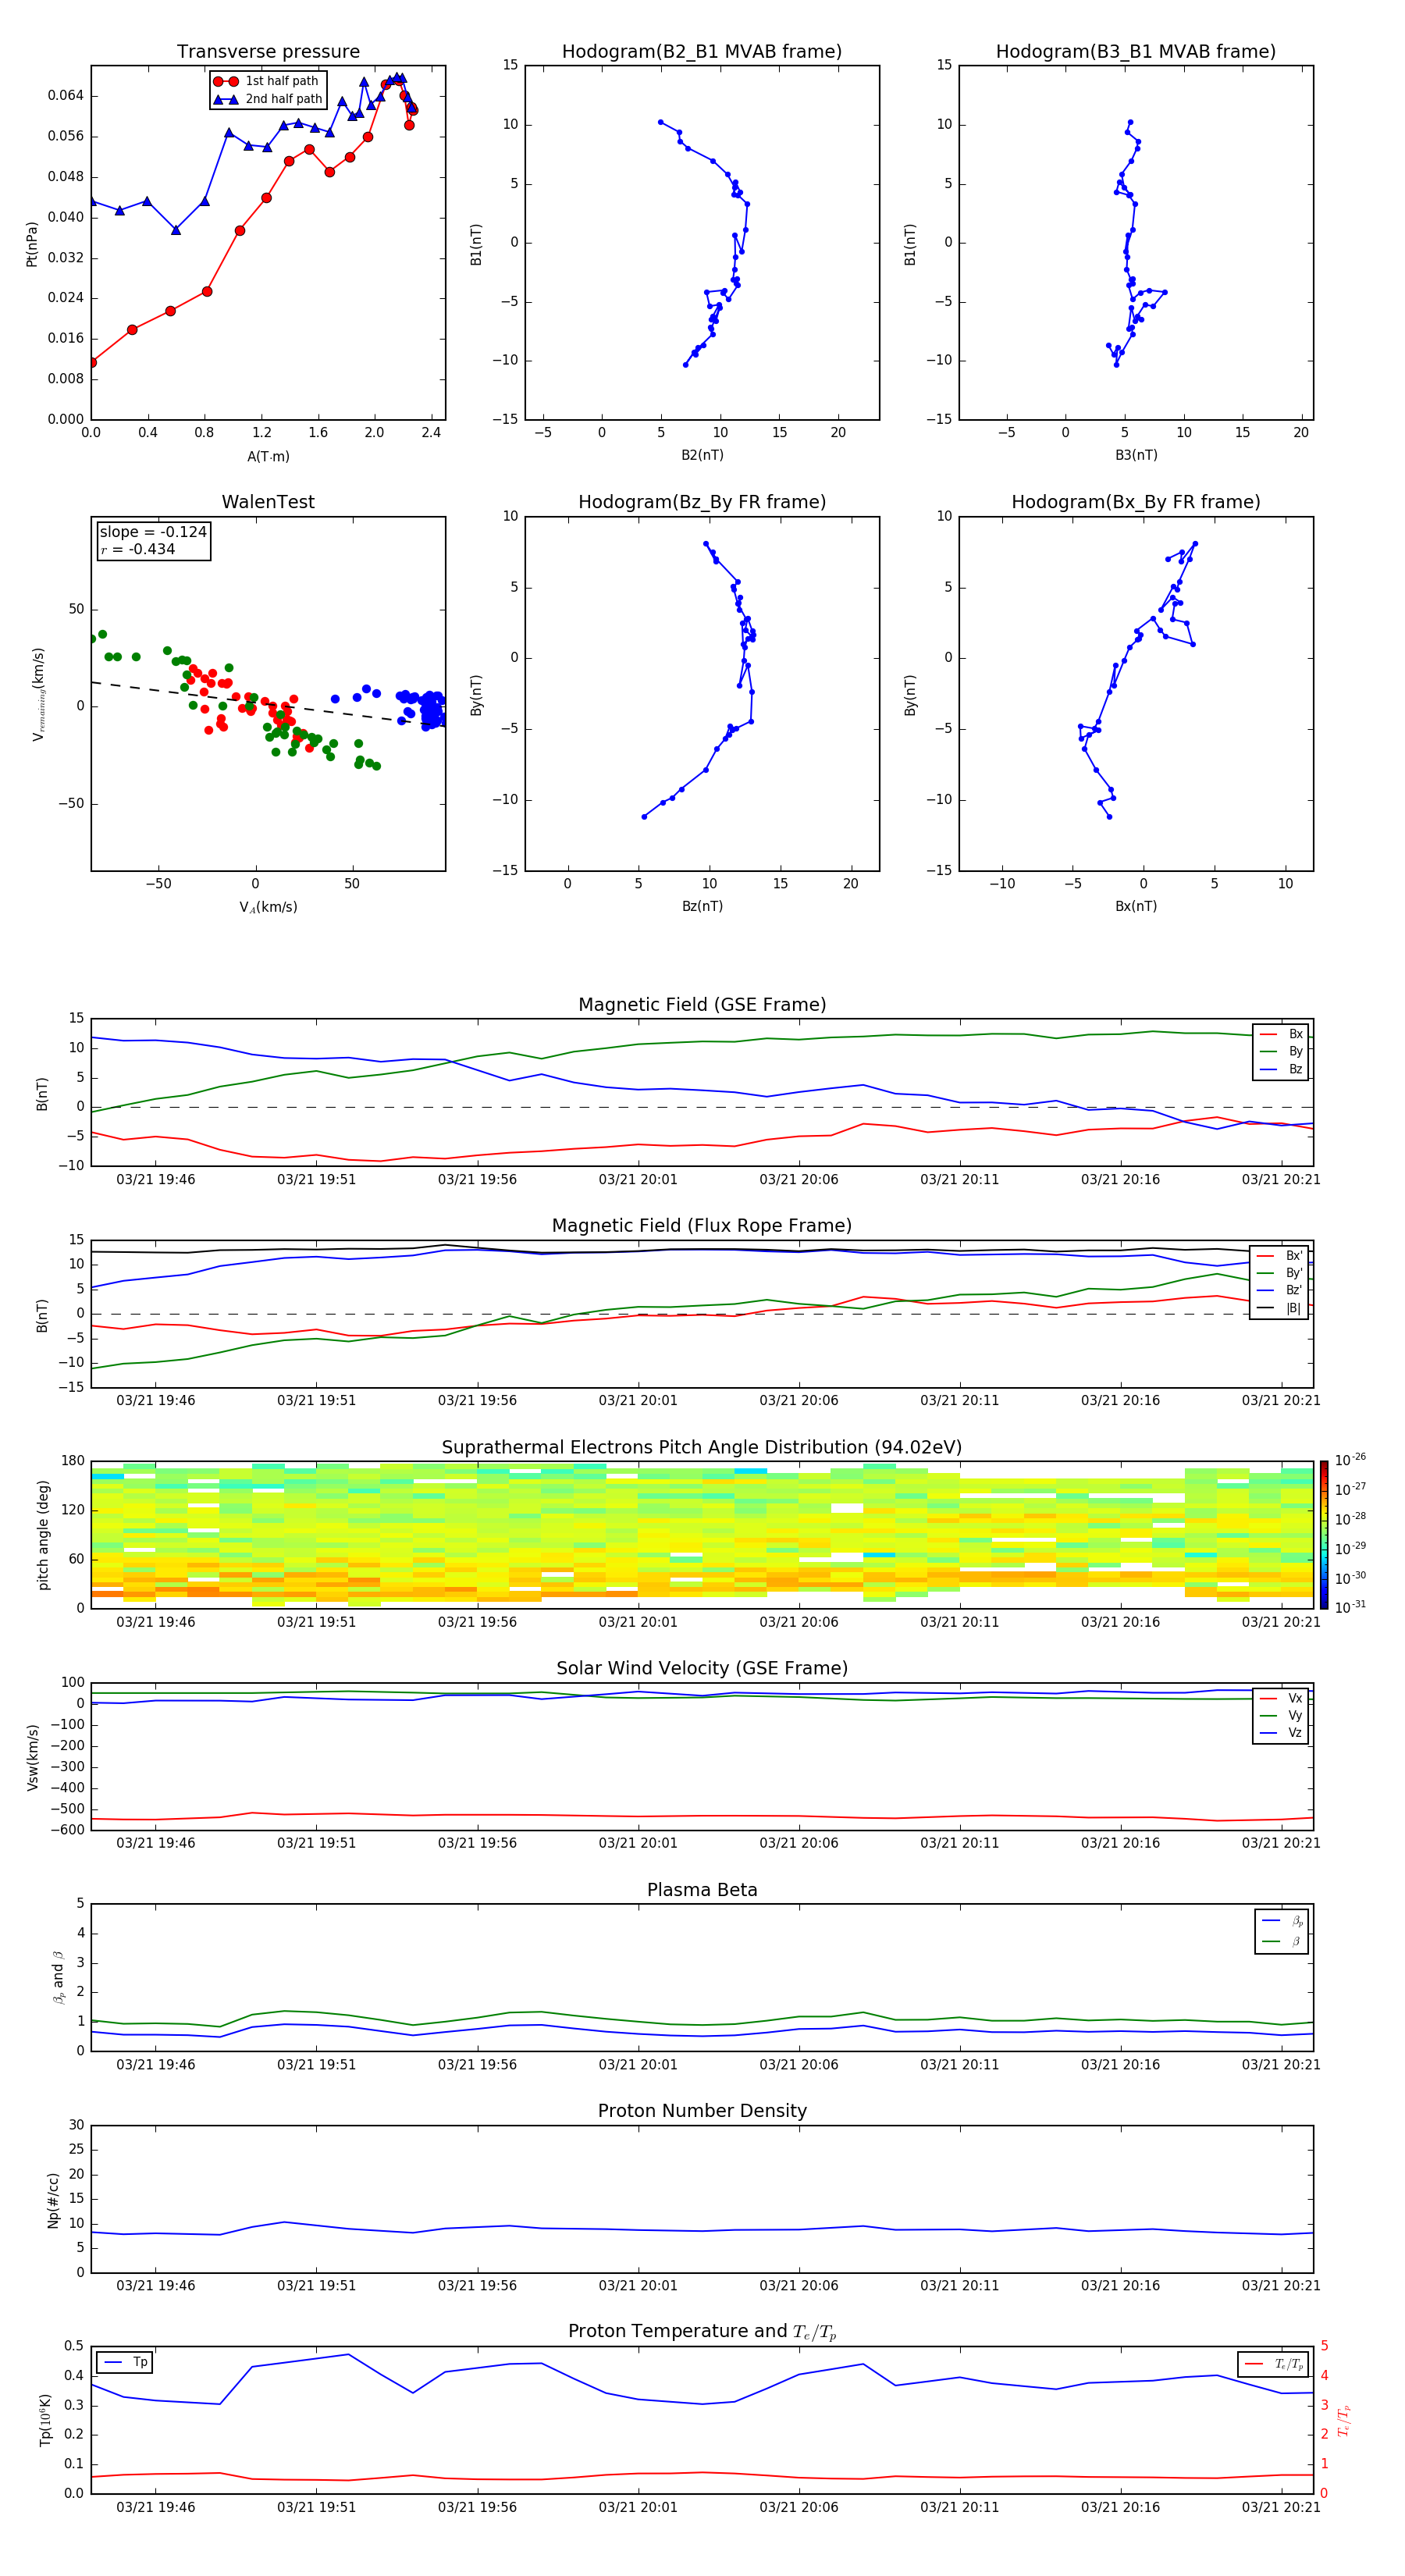Select the "B3(nT)" x-axis label
This screenshot has width=1405, height=2576.
[x=1136, y=455]
